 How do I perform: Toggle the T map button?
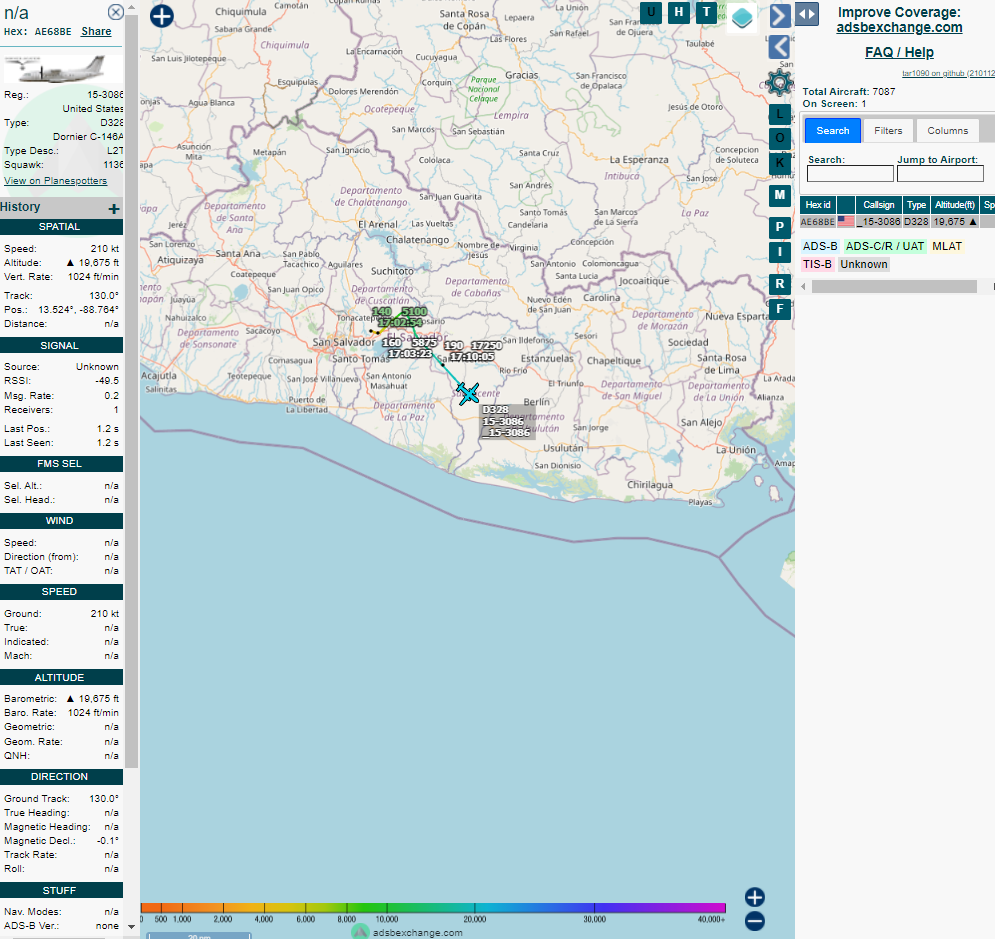pos(706,12)
